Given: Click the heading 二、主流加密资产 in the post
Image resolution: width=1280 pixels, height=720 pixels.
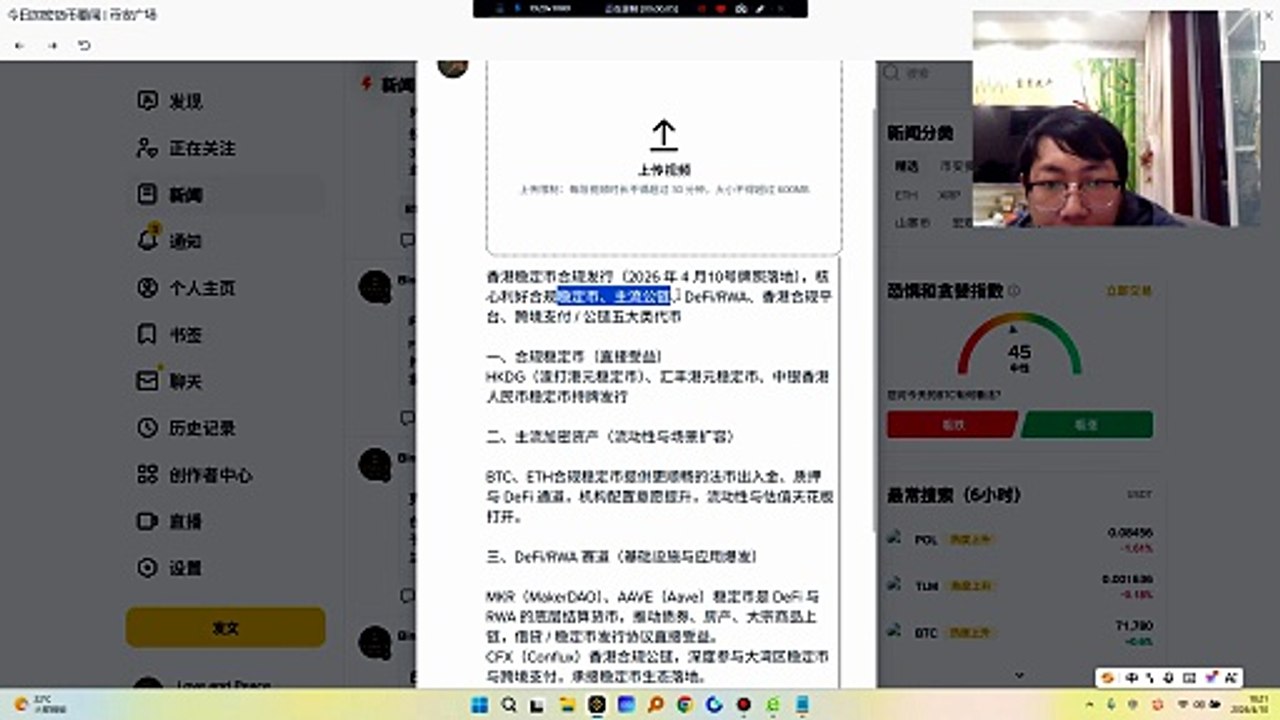Looking at the screenshot, I should point(610,437).
